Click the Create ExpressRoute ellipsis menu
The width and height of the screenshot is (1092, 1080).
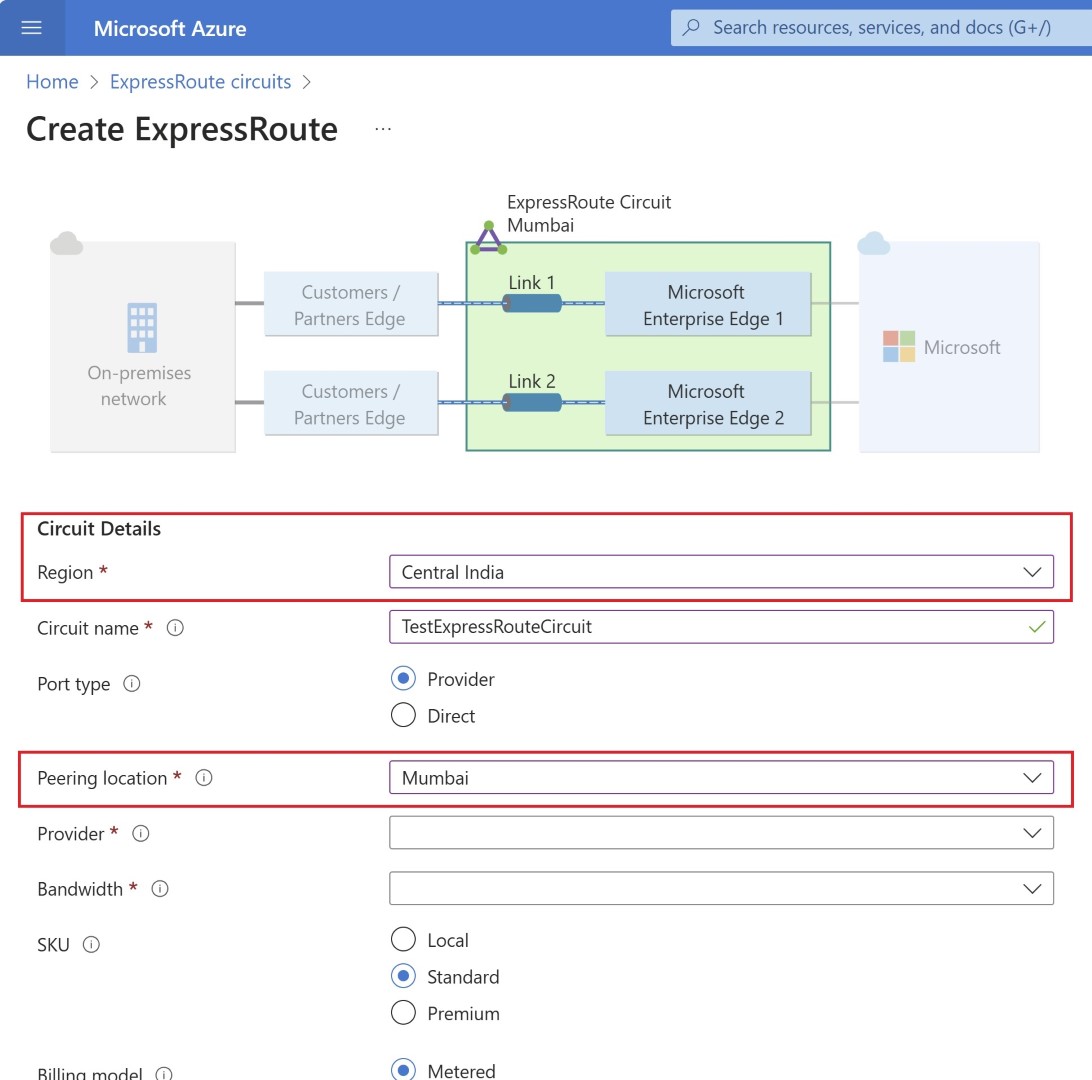(x=383, y=129)
